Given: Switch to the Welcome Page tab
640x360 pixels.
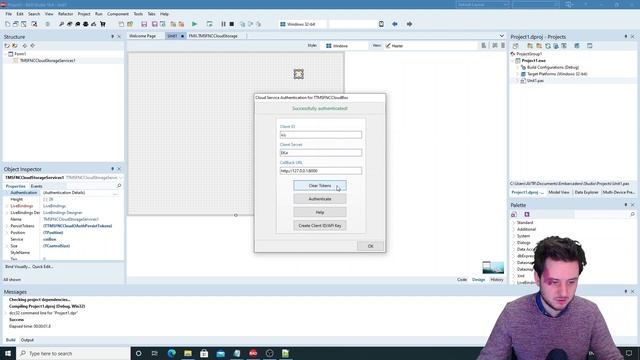Looking at the screenshot, I should 143,36.
